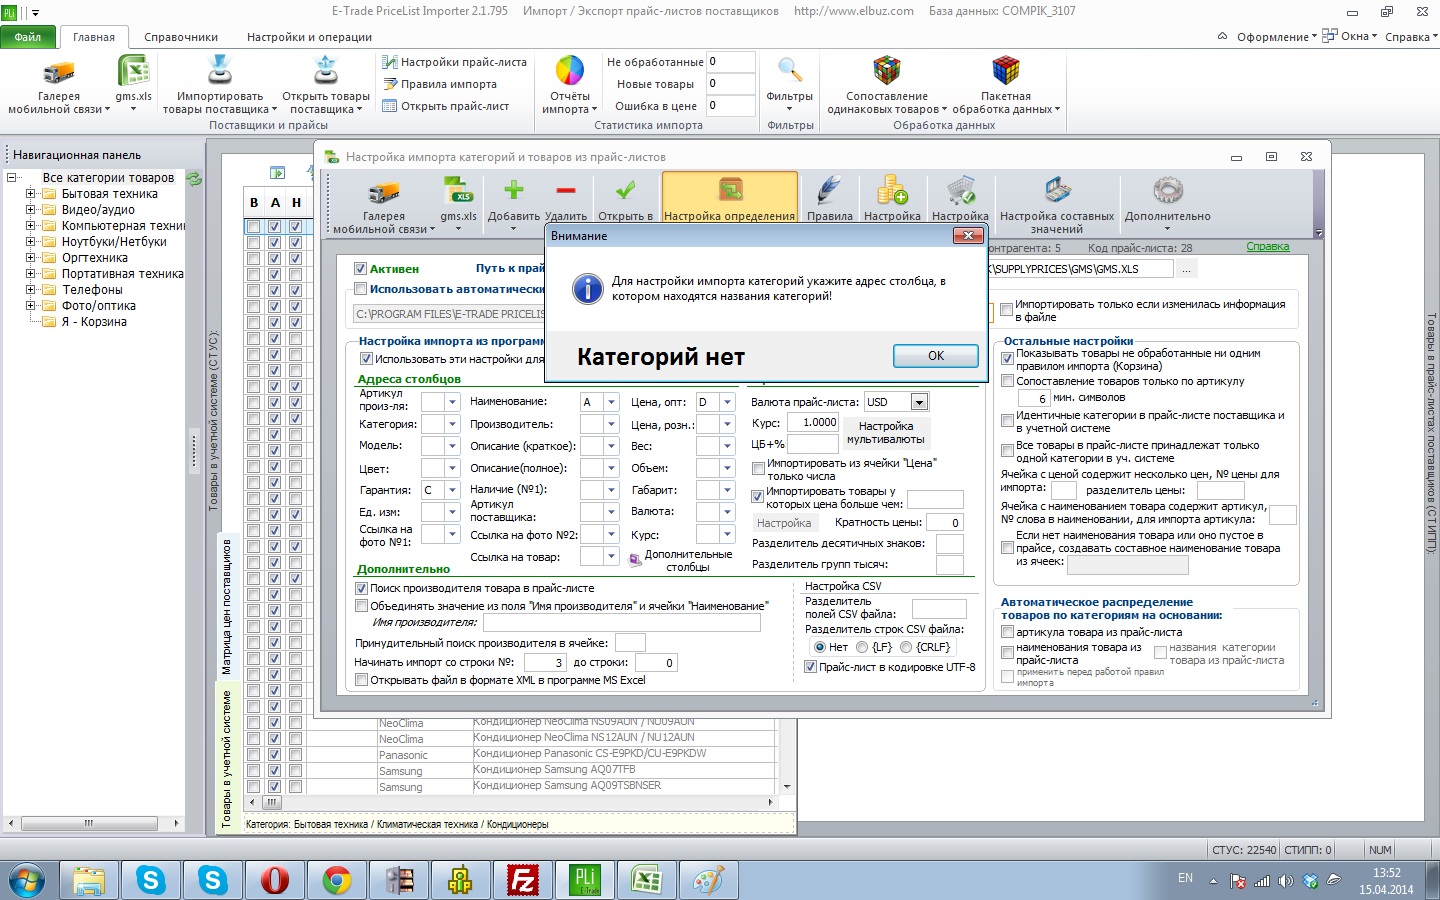Open the Гарантия column dropdown showing C
1440x900 pixels.
(451, 490)
